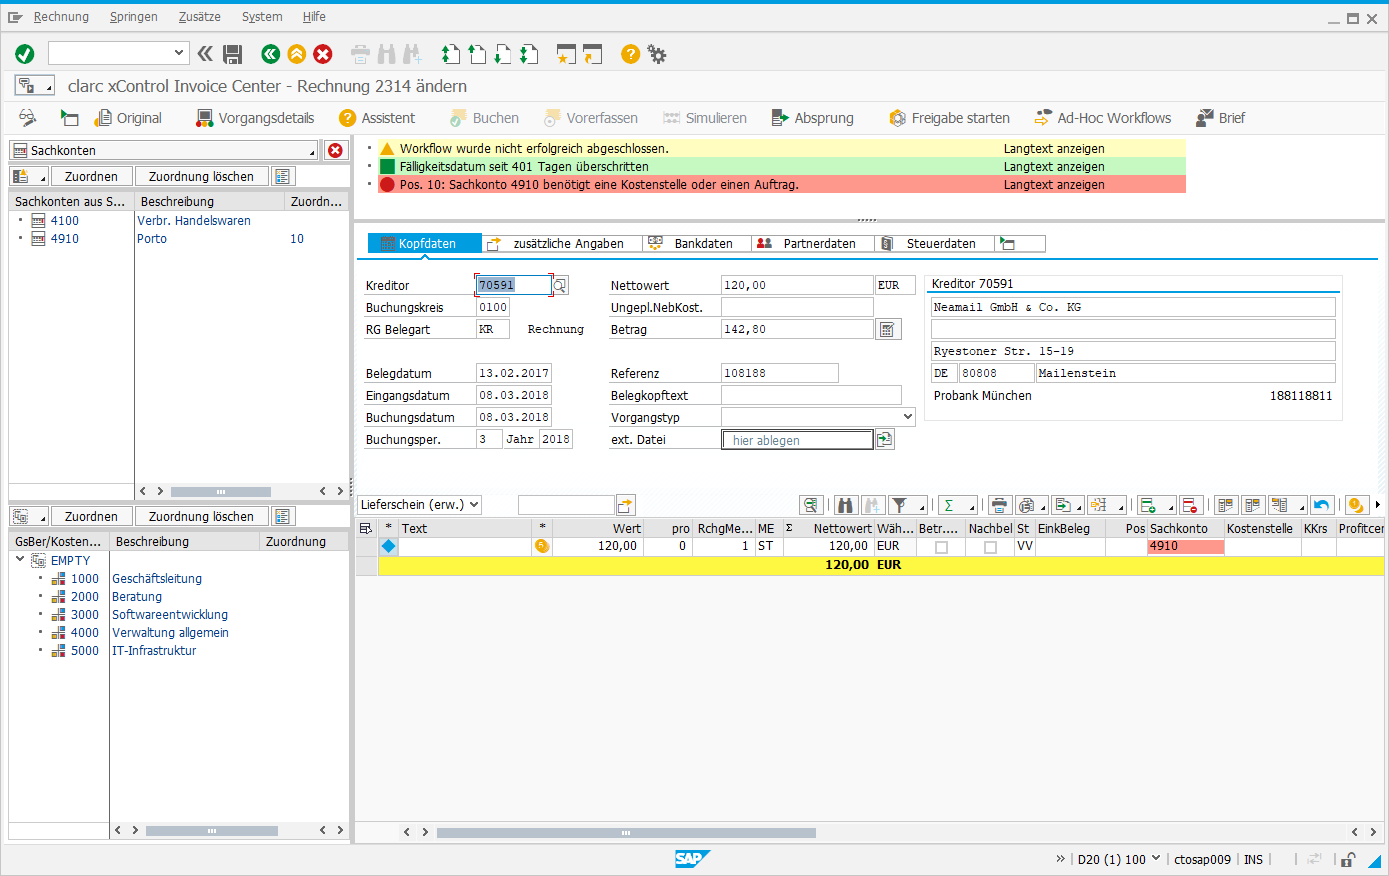
Task: Click the ext. Datei upload icon
Action: click(x=884, y=440)
